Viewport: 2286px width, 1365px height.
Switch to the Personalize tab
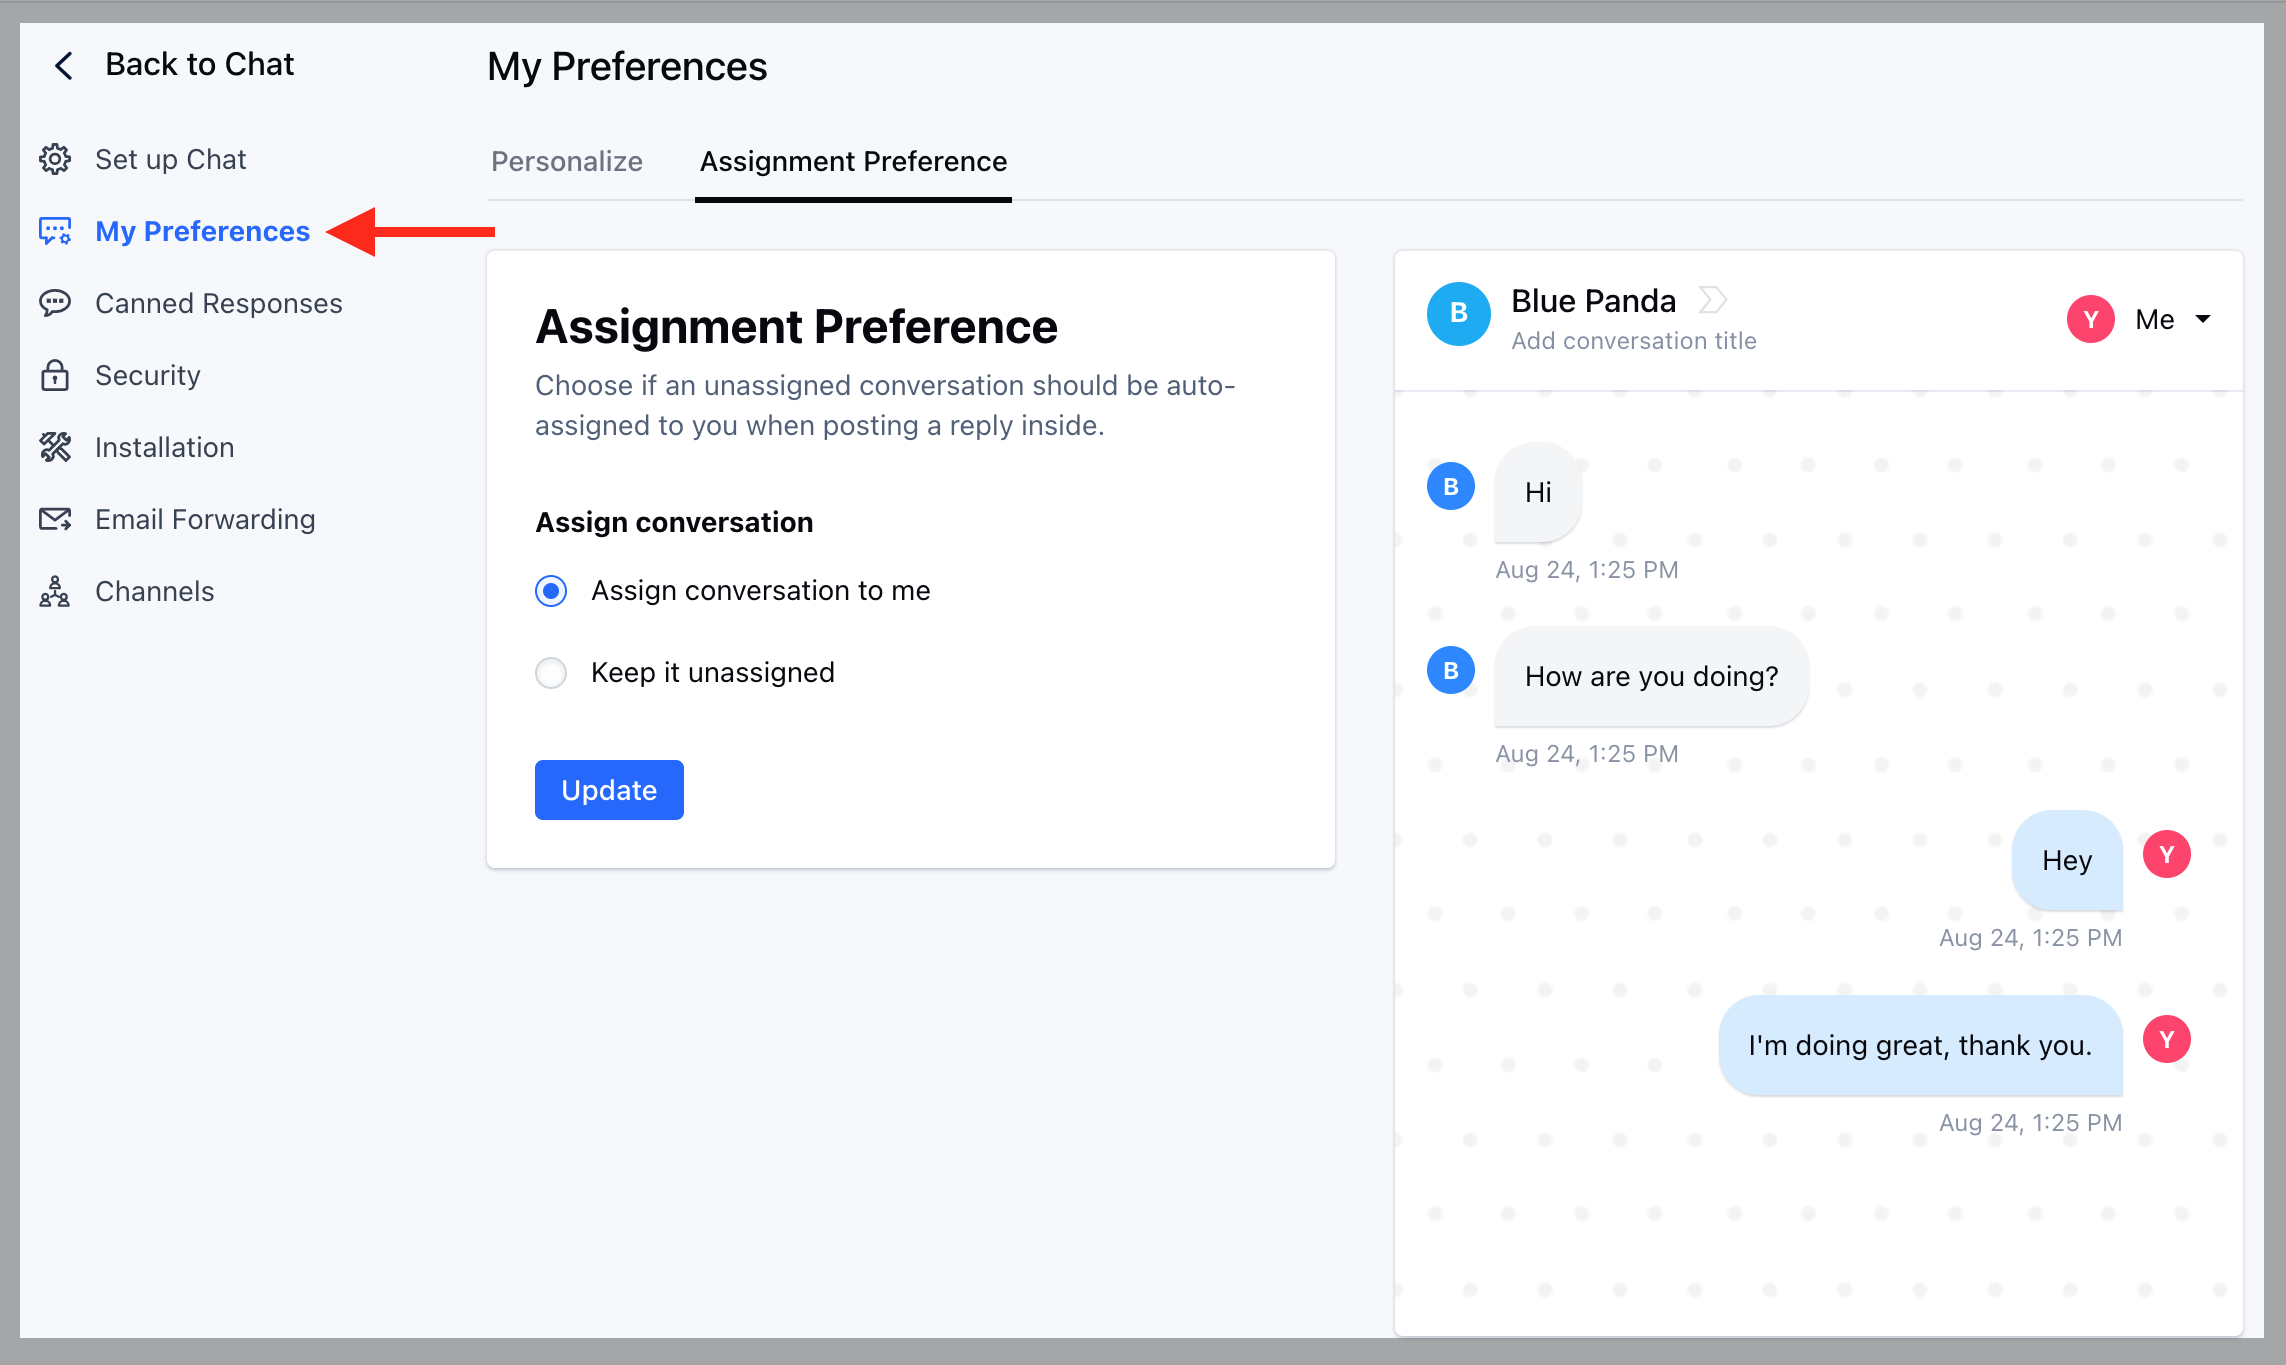coord(566,161)
